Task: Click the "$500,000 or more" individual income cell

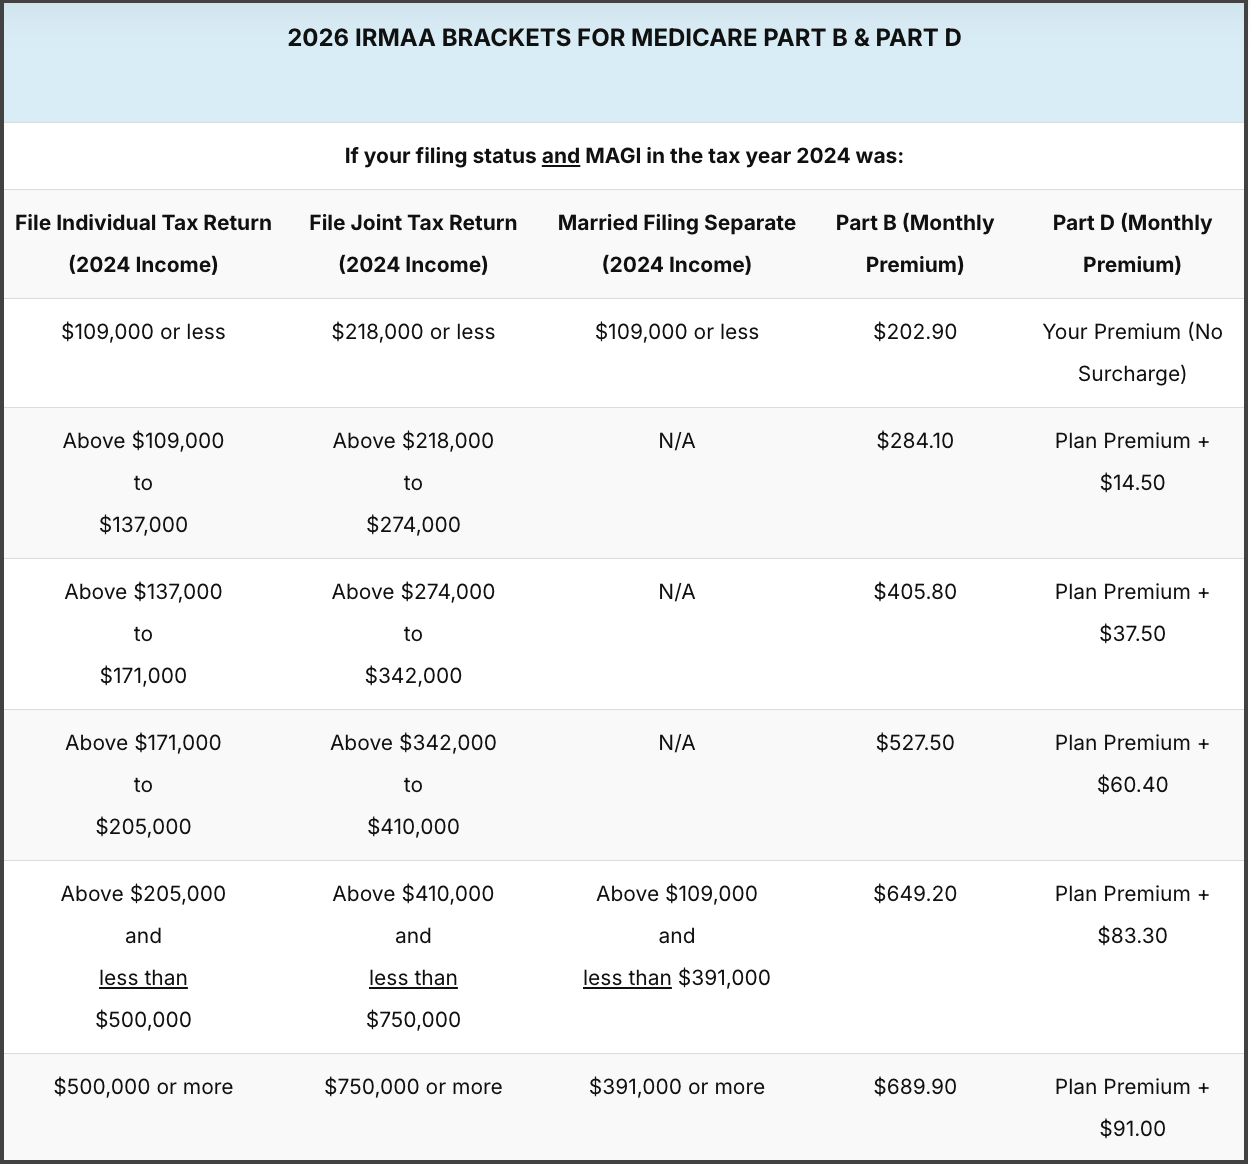Action: [143, 1087]
